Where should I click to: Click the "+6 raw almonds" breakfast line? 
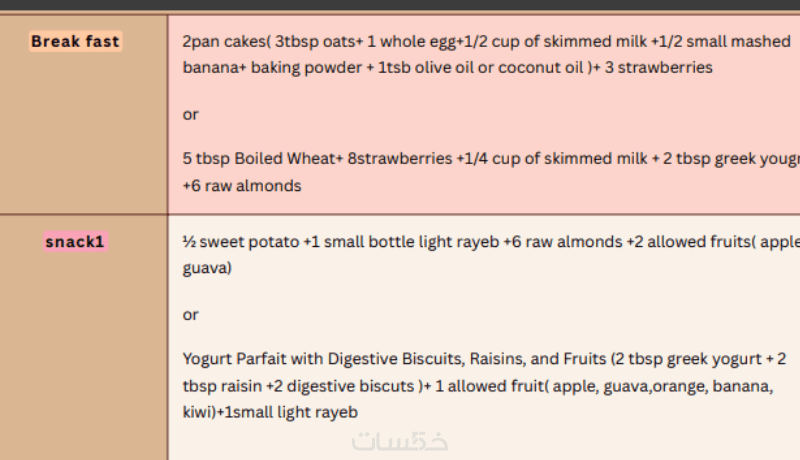coord(241,186)
